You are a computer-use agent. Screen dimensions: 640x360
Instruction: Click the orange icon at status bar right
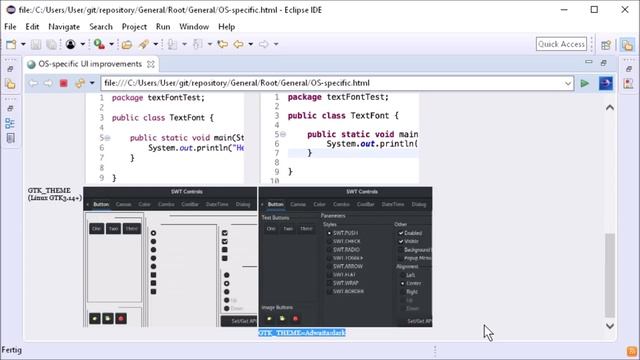tap(632, 351)
